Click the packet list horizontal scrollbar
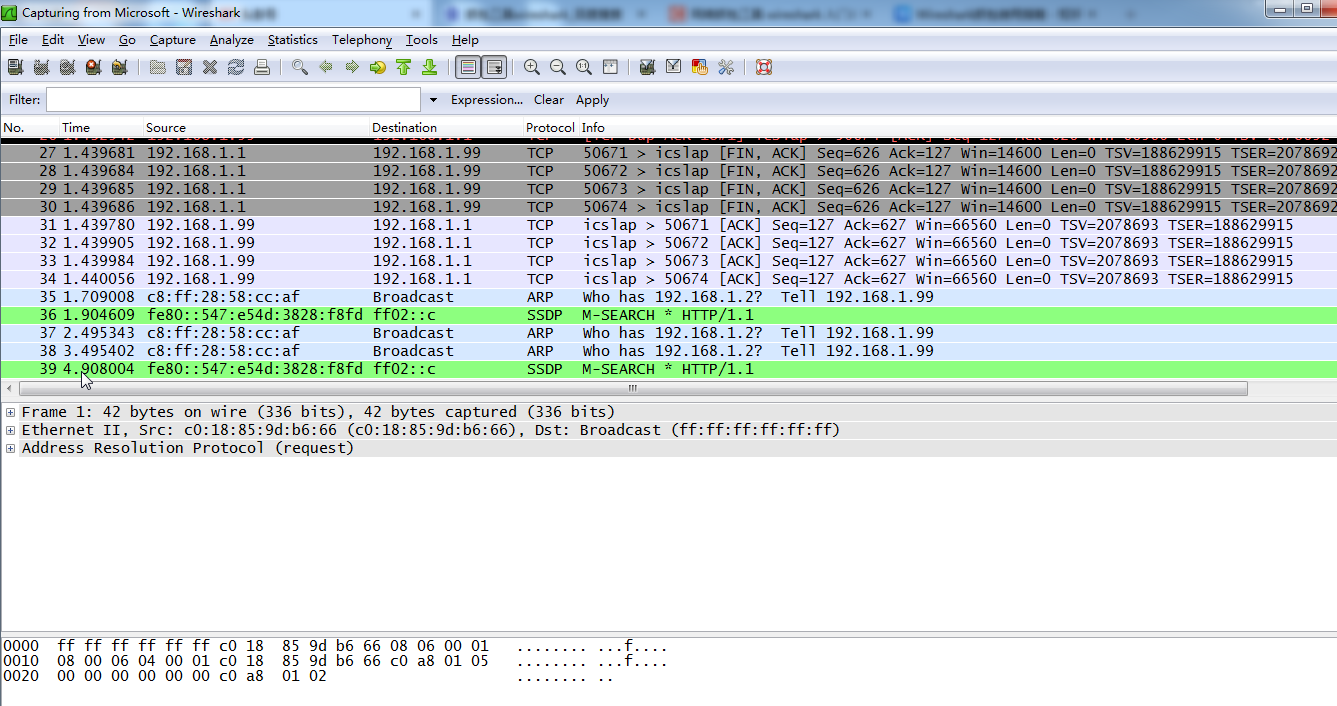Viewport: 1337px width, 706px height. point(632,388)
